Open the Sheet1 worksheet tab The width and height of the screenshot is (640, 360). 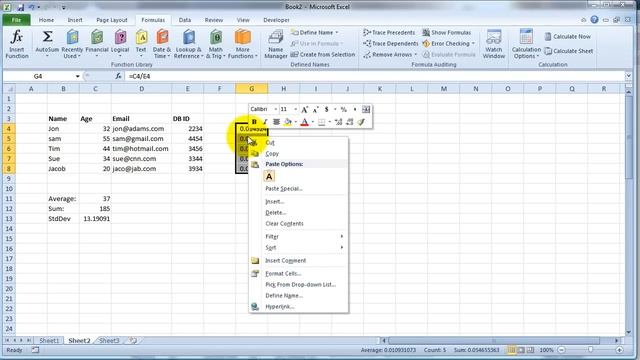[x=49, y=340]
